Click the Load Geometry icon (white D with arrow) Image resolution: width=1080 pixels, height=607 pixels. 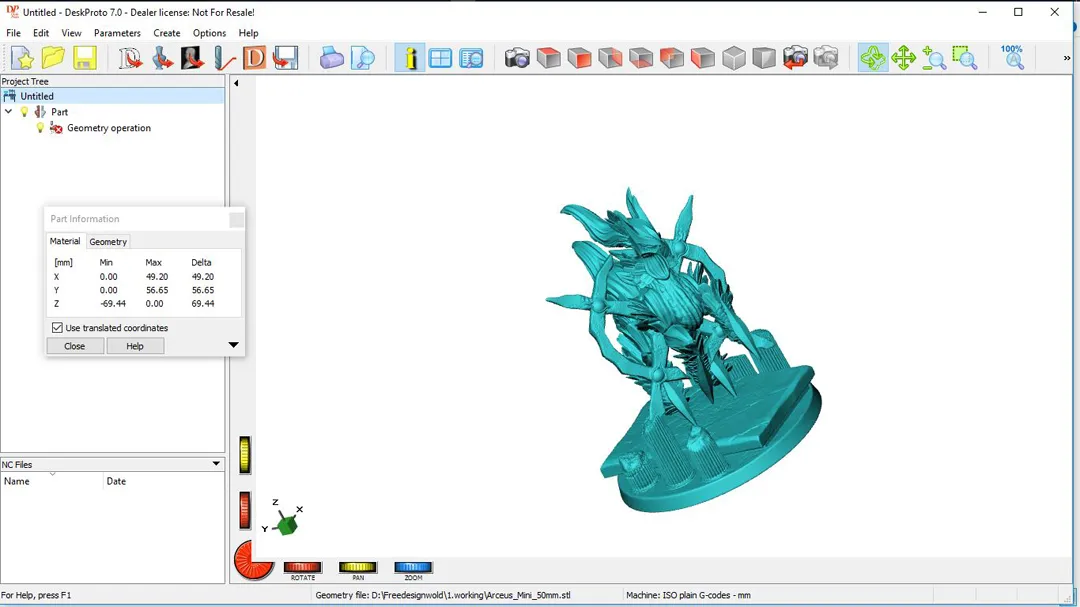(x=130, y=58)
